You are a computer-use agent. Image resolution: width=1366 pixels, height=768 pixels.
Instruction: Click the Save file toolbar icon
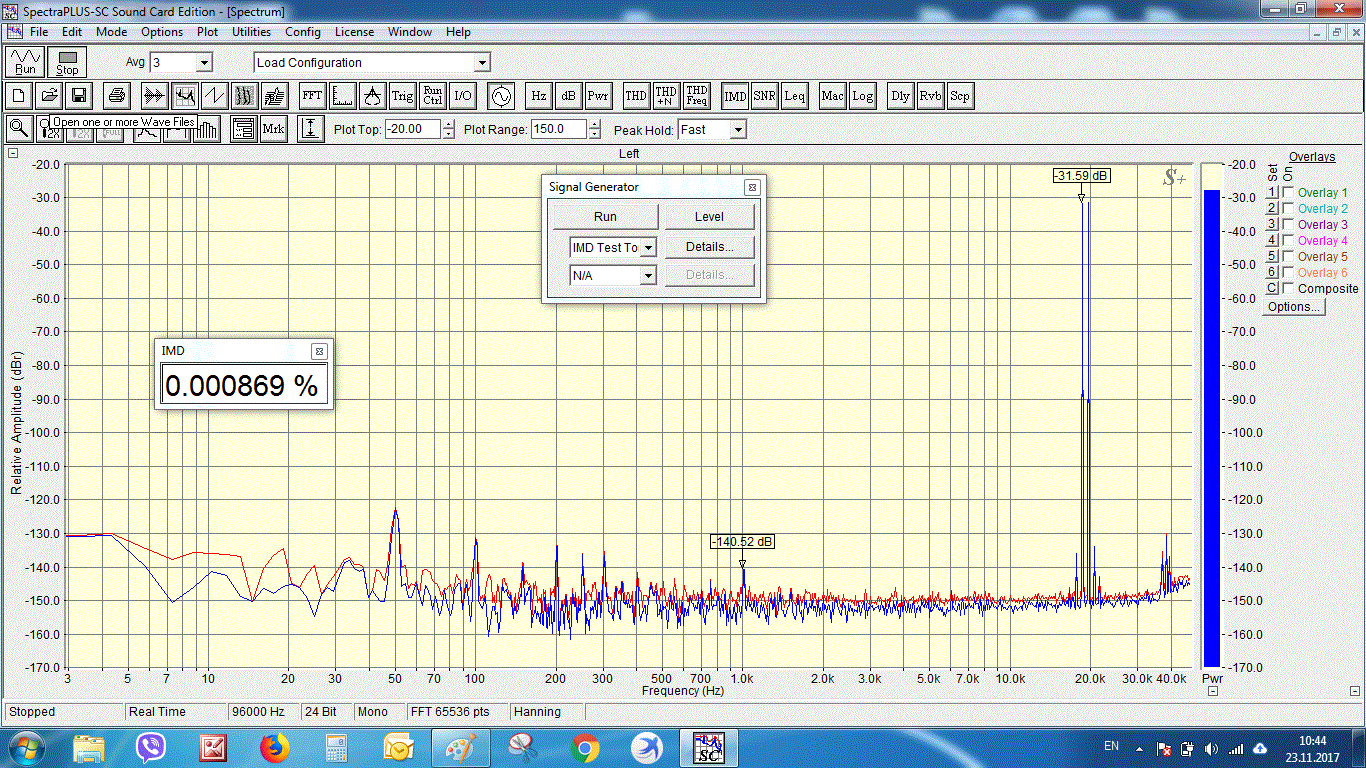coord(78,96)
